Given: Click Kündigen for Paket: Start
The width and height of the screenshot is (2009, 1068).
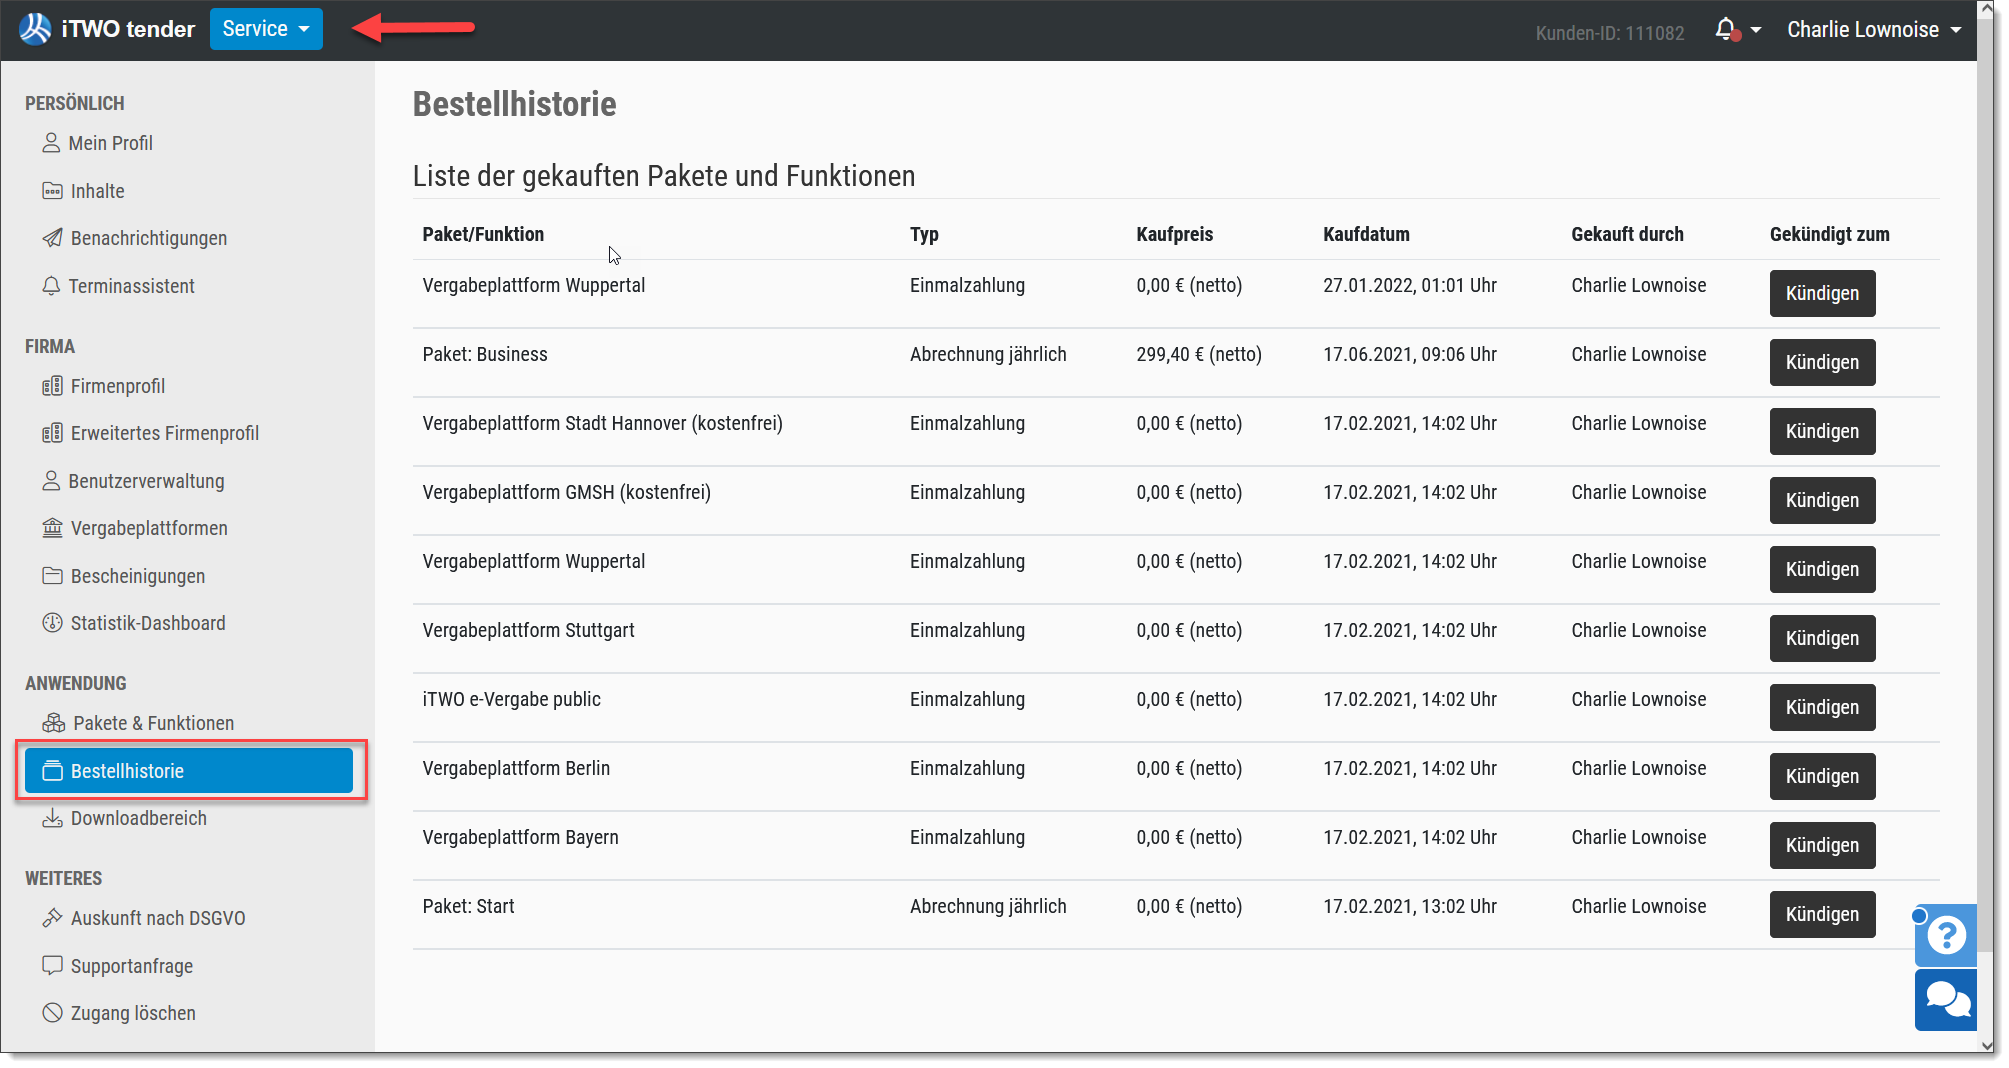Looking at the screenshot, I should tap(1822, 914).
